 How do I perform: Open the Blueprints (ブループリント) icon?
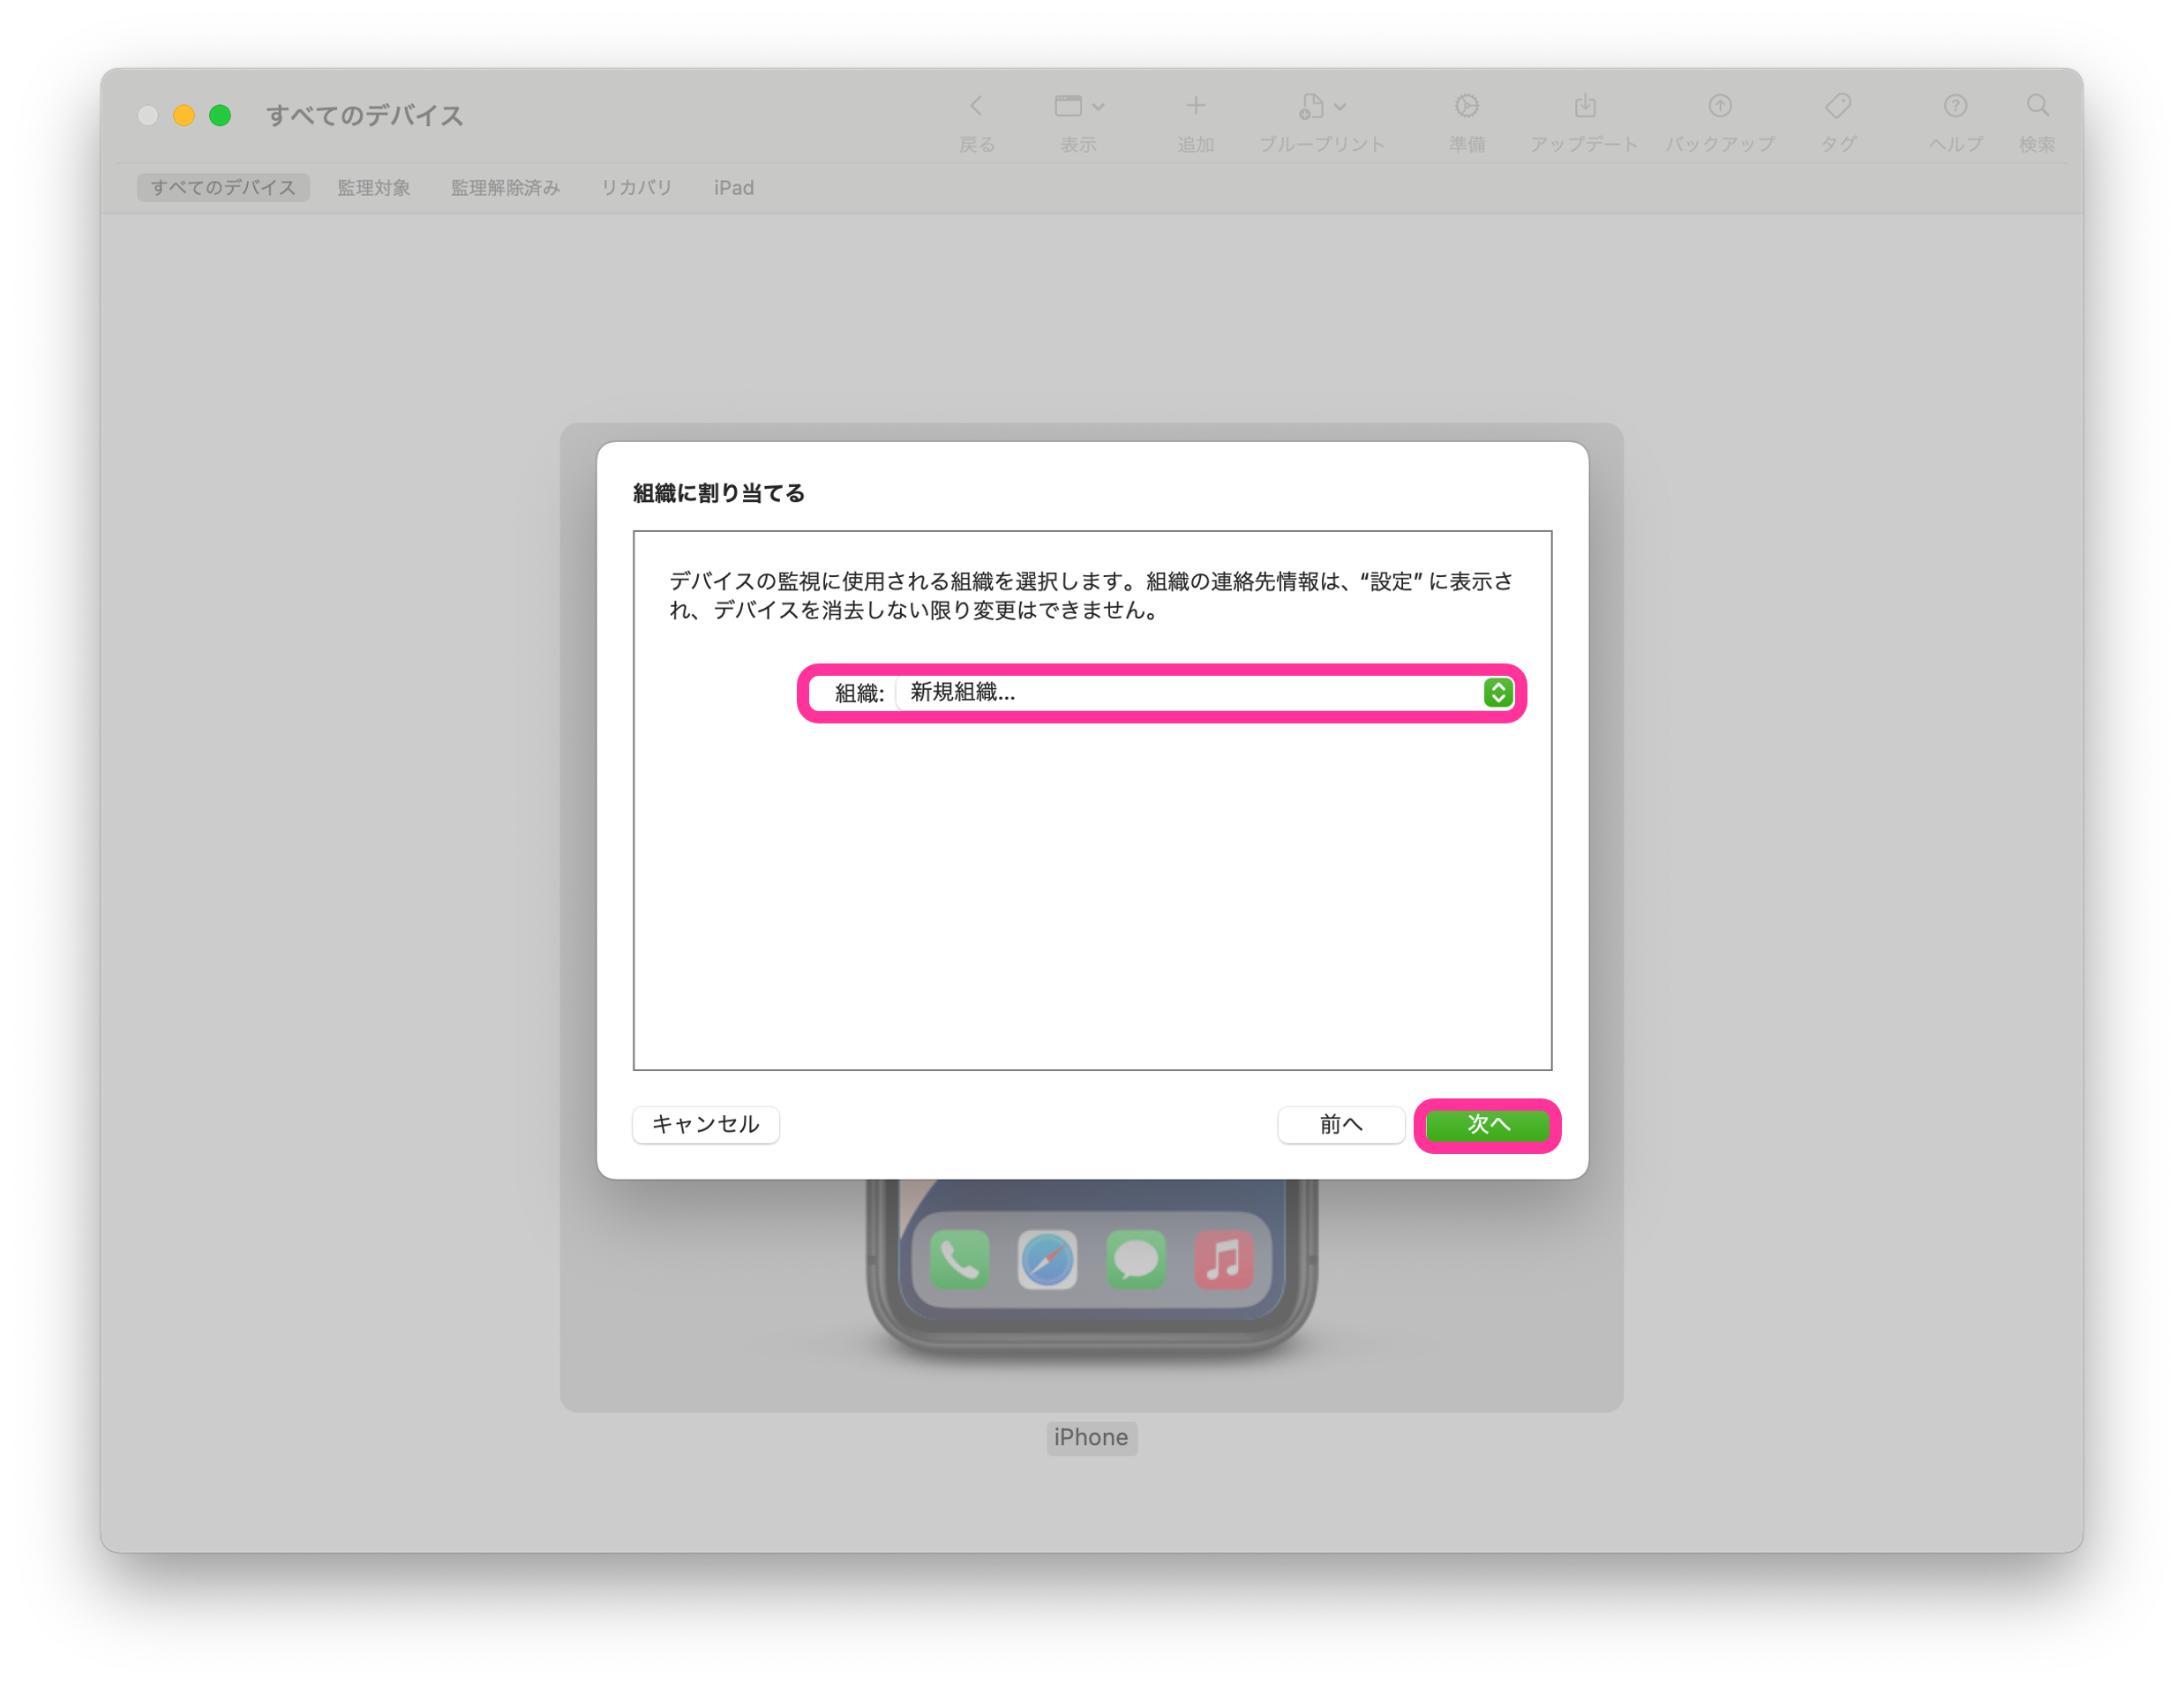(x=1311, y=106)
